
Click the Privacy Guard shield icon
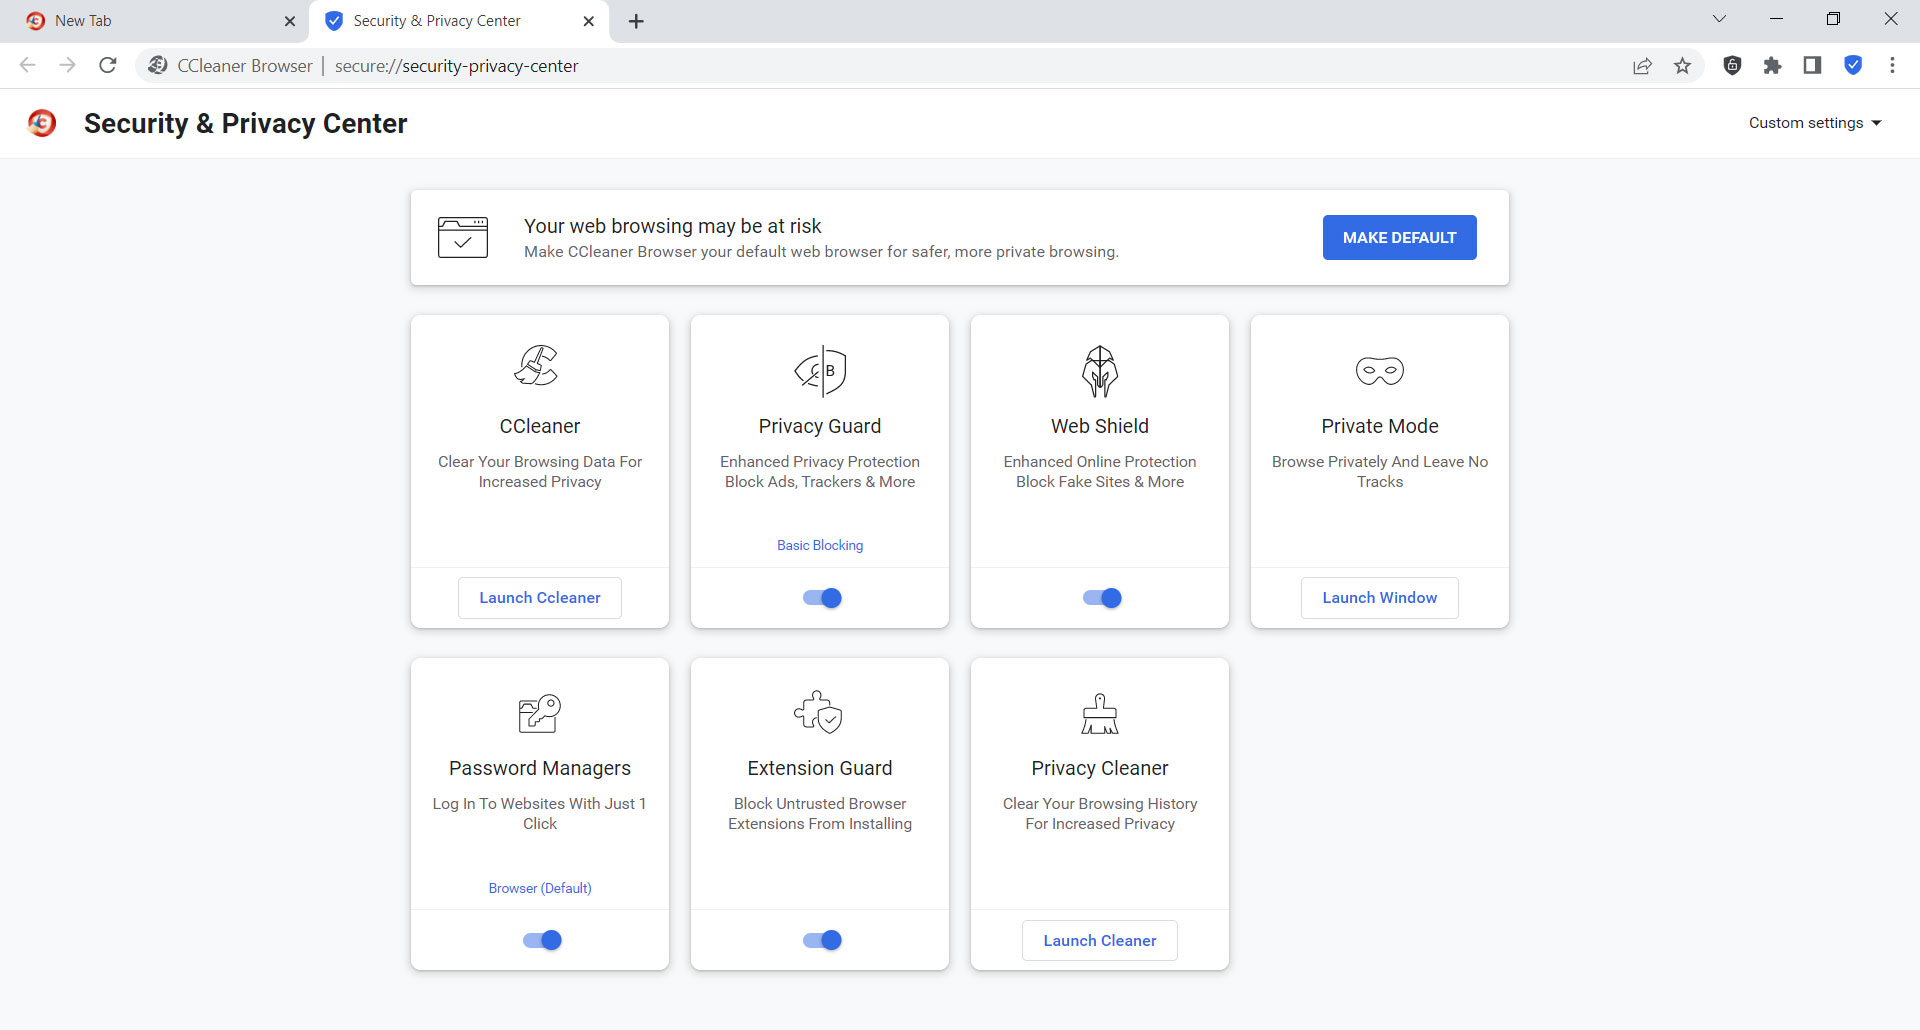pos(820,370)
